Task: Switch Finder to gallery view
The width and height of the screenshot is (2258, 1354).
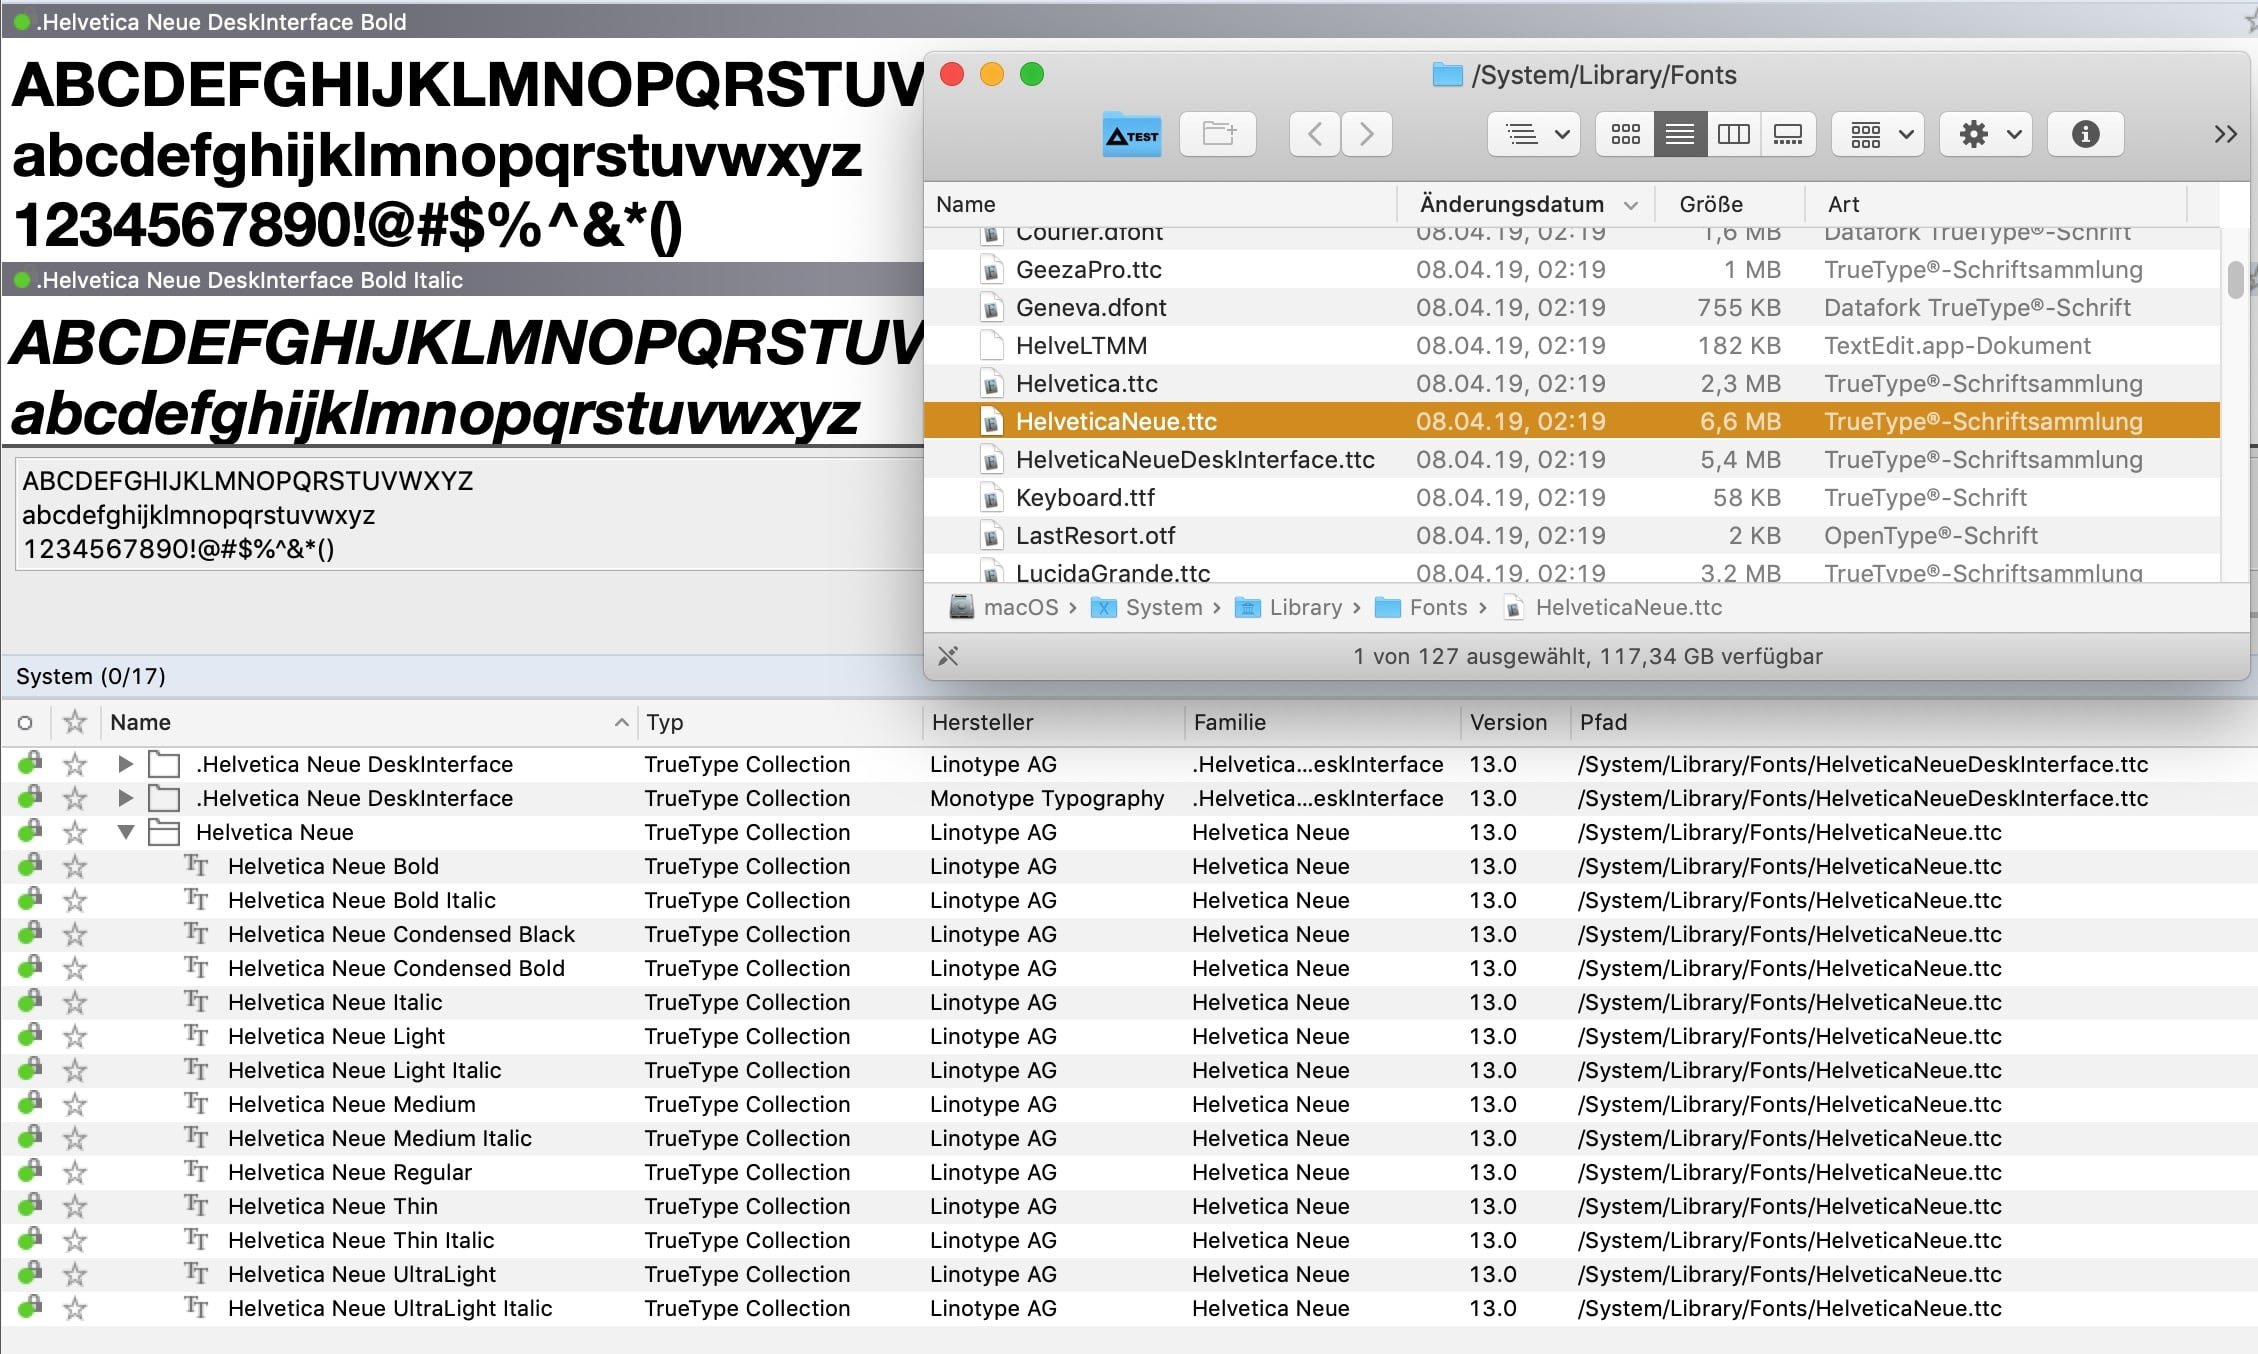Action: point(1787,134)
